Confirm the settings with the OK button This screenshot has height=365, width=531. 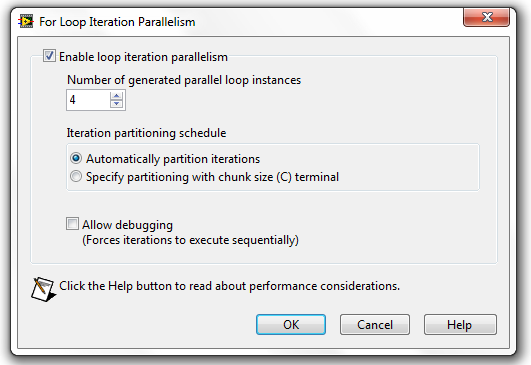pos(291,324)
